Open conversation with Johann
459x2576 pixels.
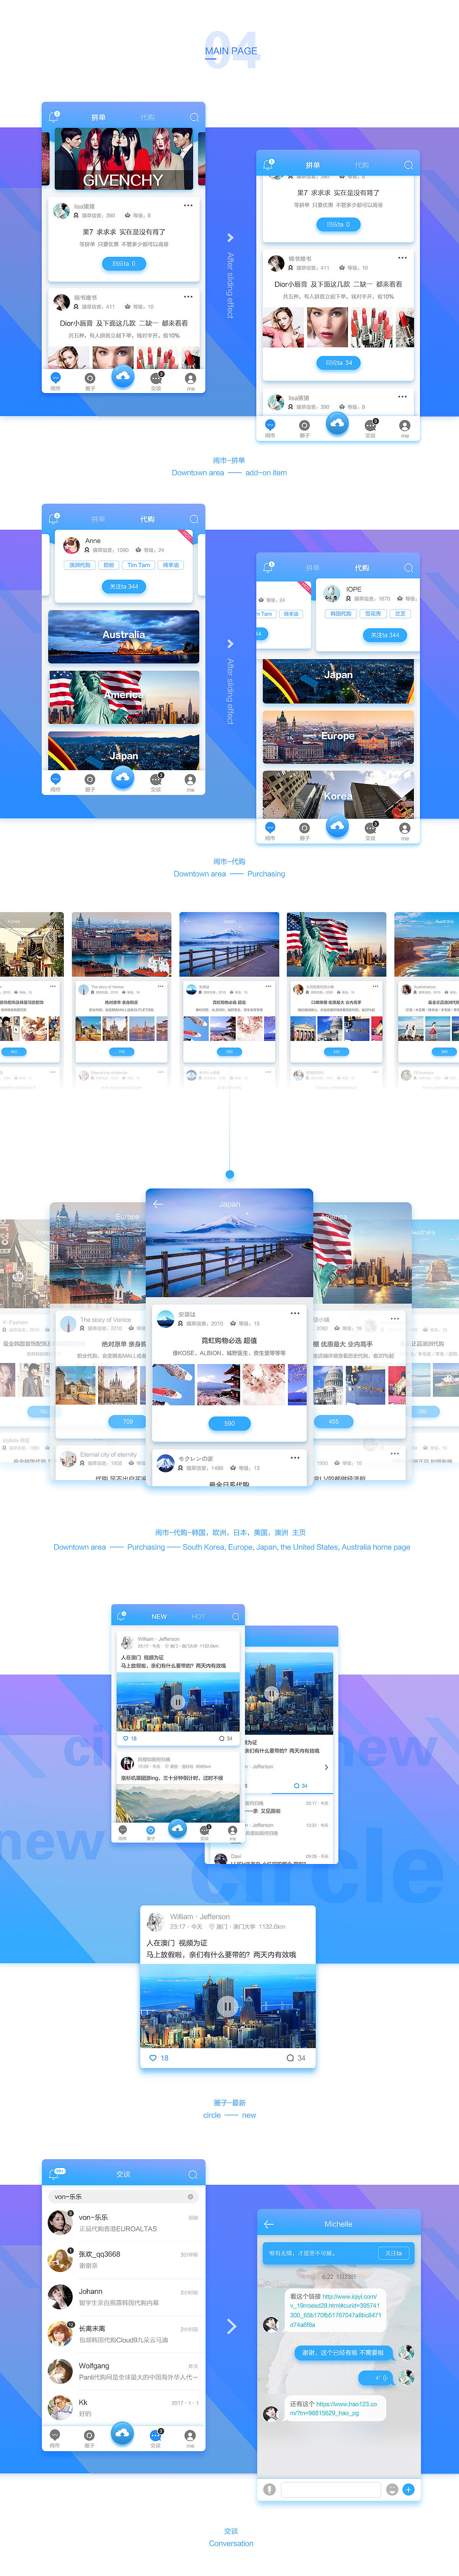click(x=123, y=2297)
